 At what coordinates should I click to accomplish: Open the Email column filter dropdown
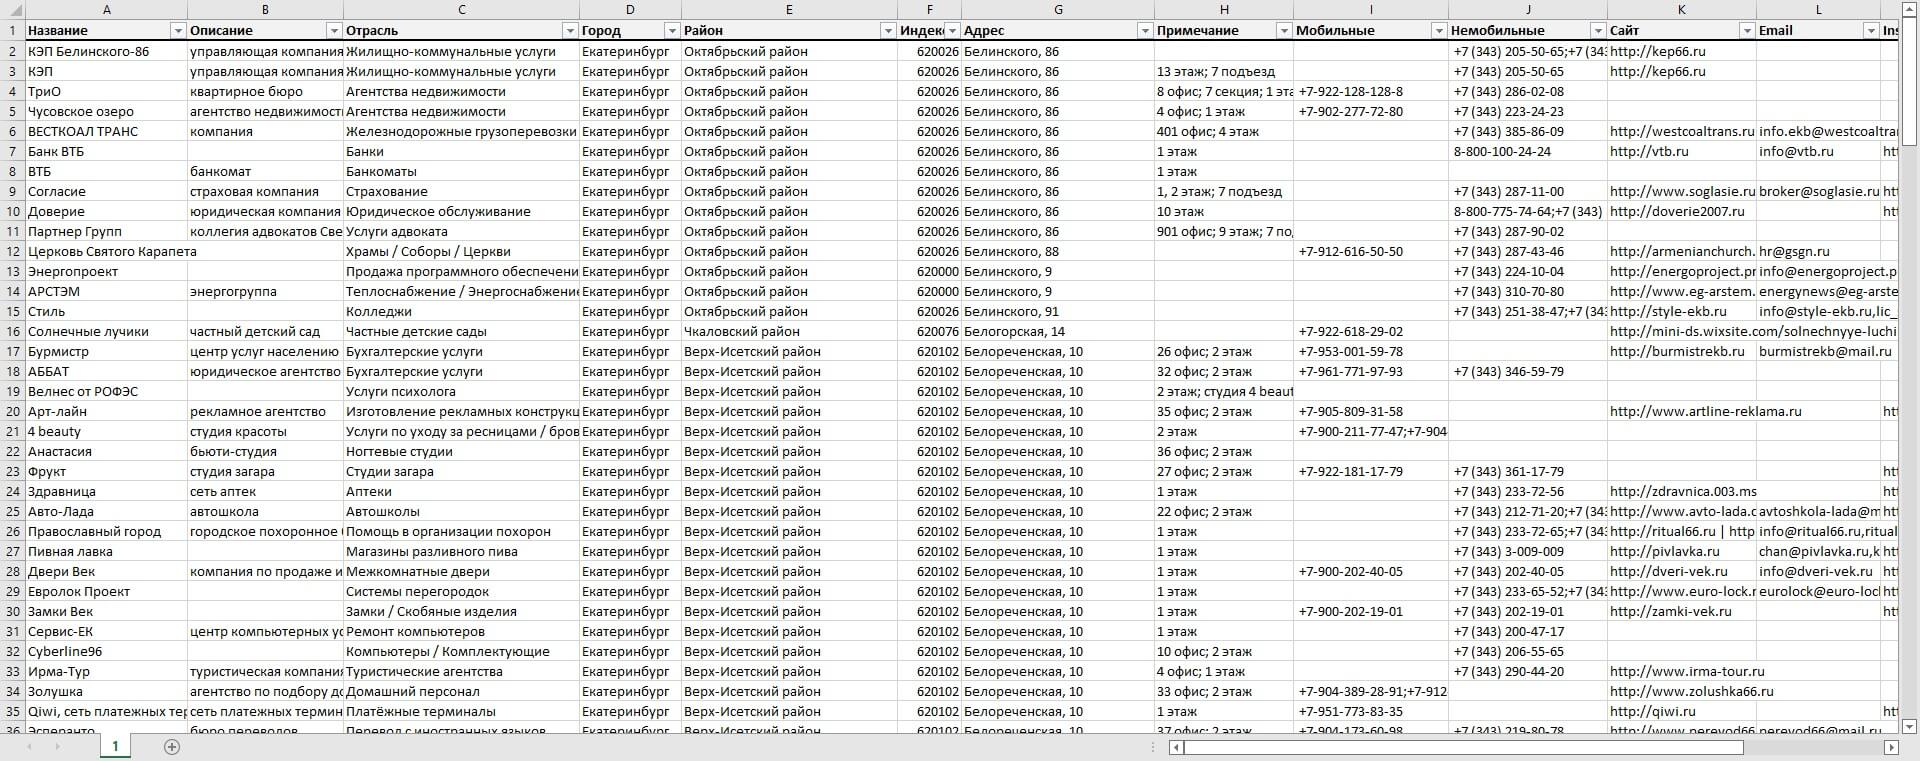point(1871,31)
